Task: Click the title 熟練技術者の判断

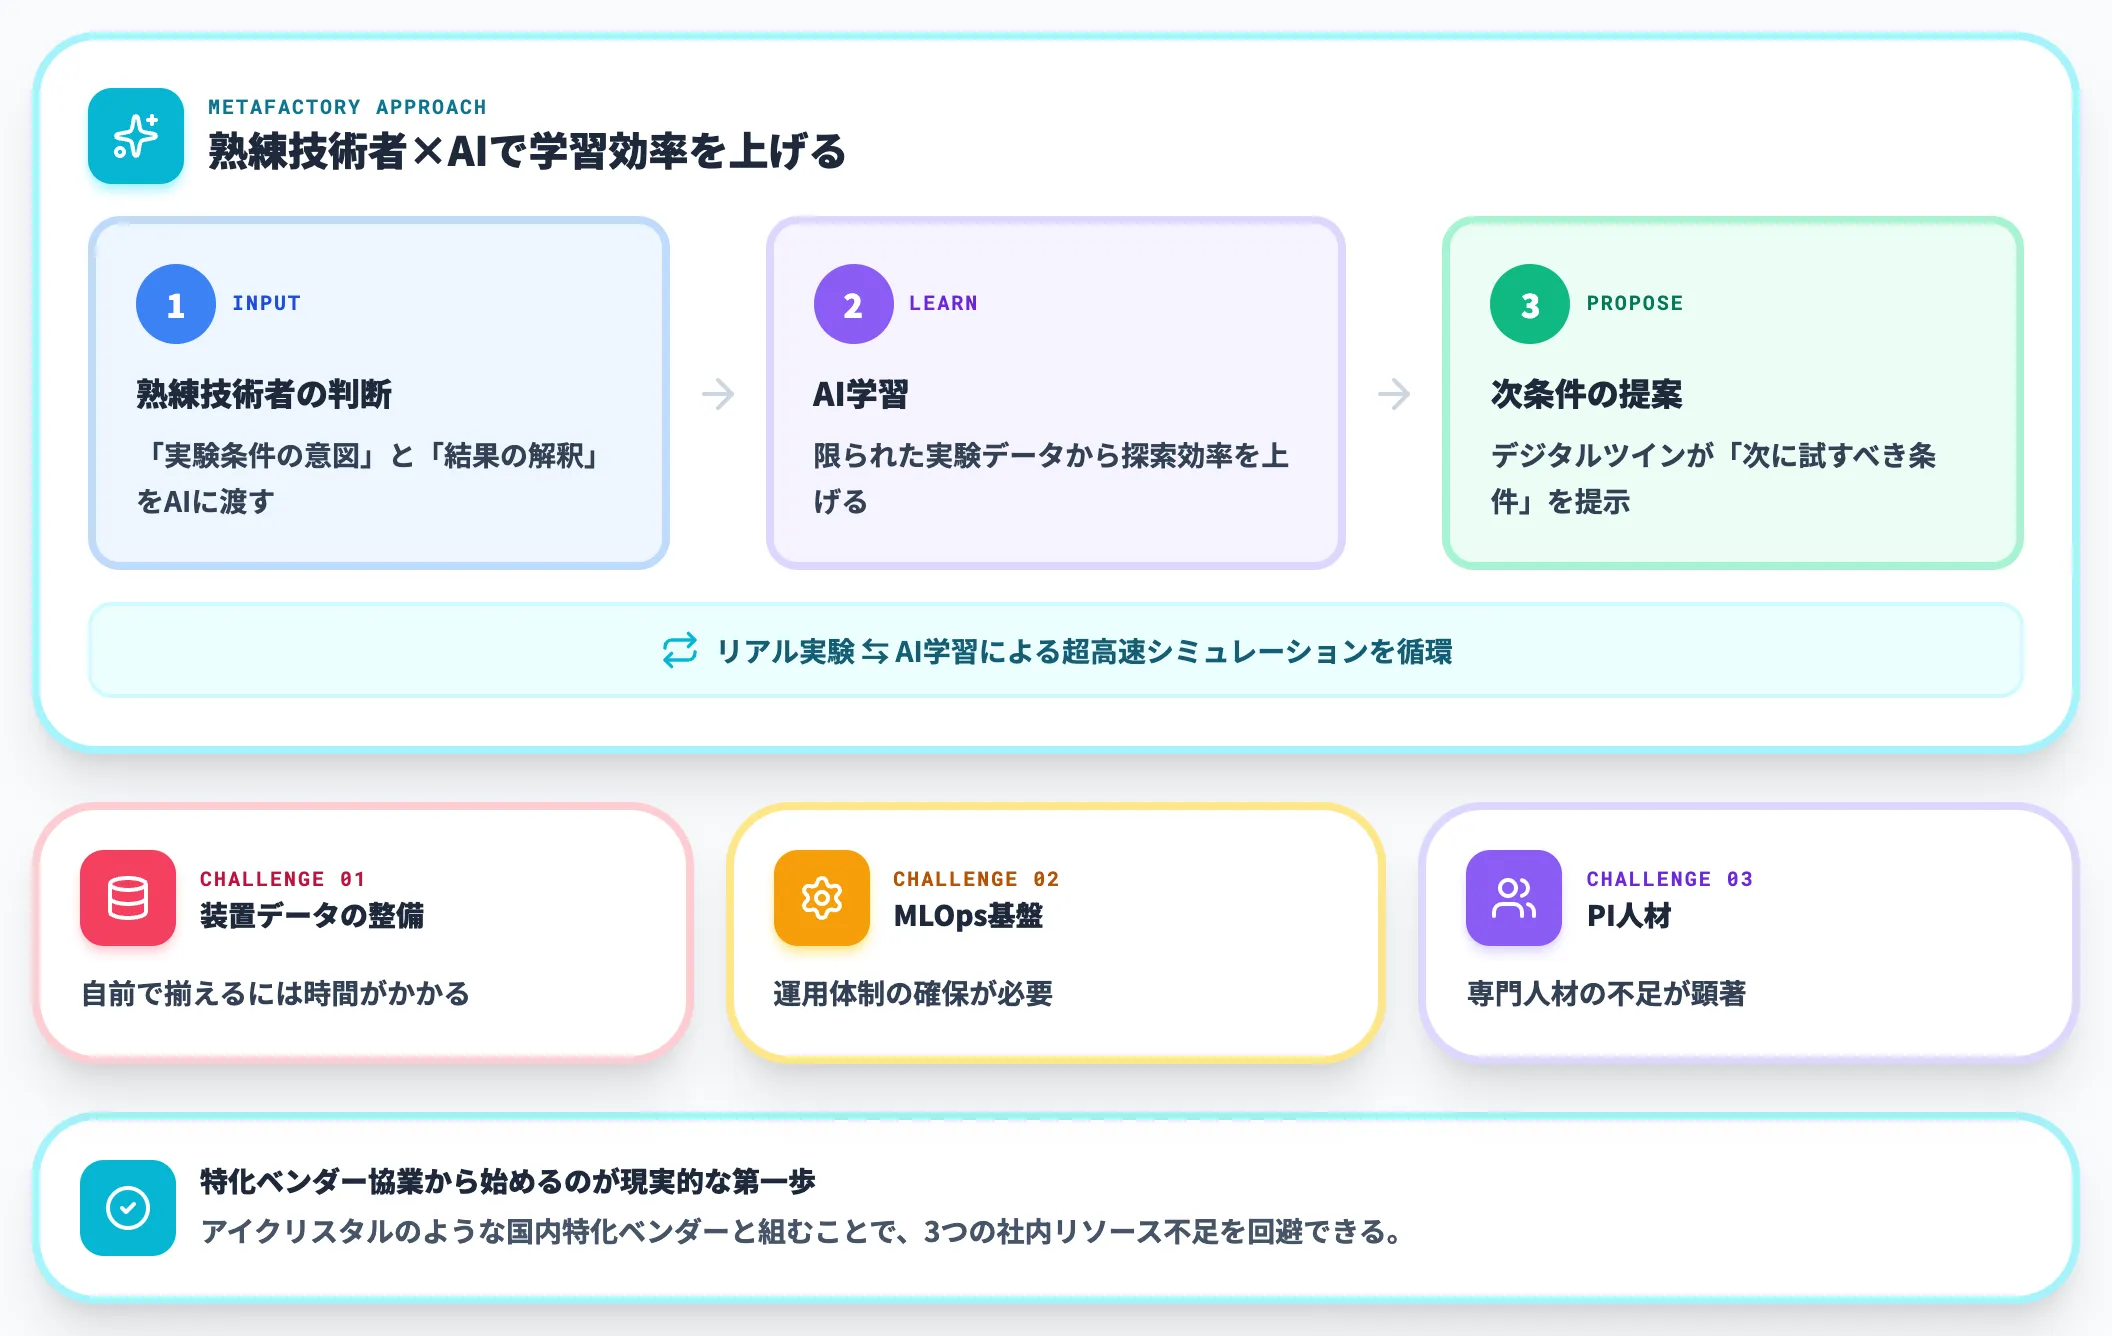Action: [x=264, y=394]
